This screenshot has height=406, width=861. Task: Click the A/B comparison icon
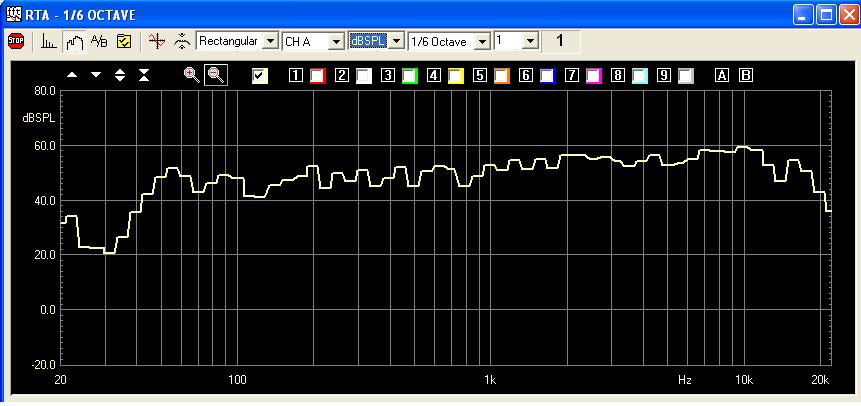pyautogui.click(x=99, y=41)
